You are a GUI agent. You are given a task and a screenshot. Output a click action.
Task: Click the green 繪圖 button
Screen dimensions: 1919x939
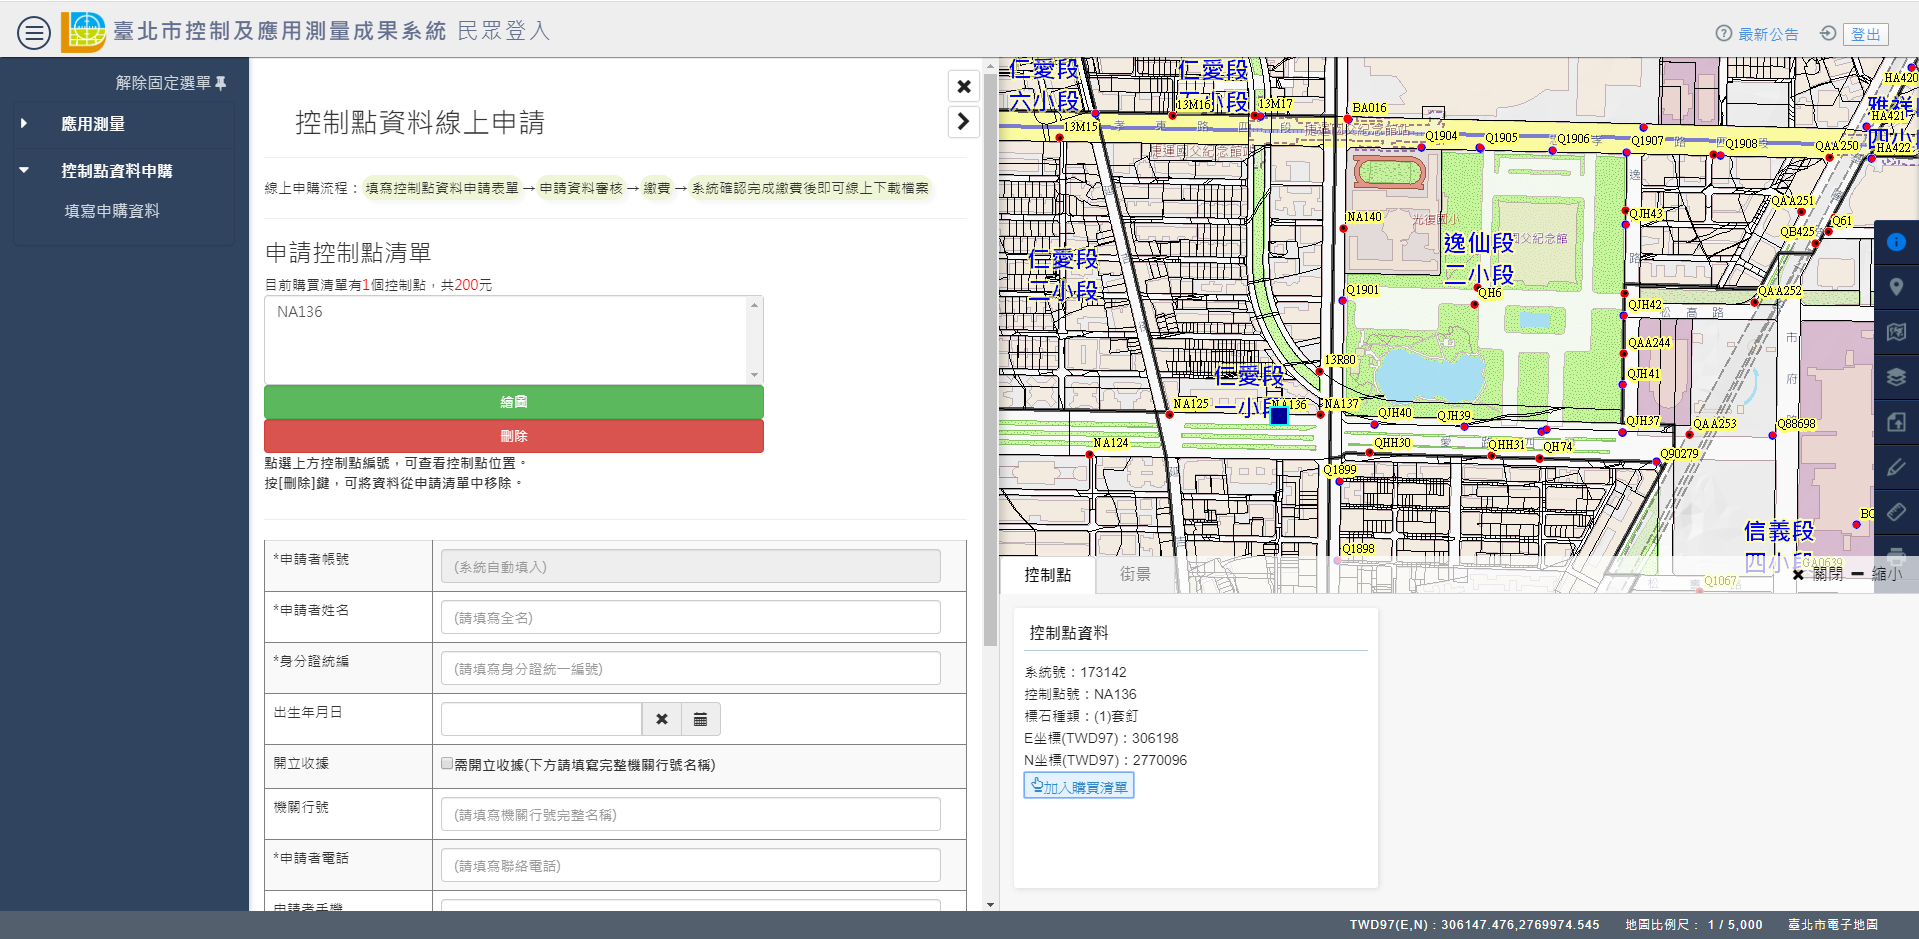513,402
